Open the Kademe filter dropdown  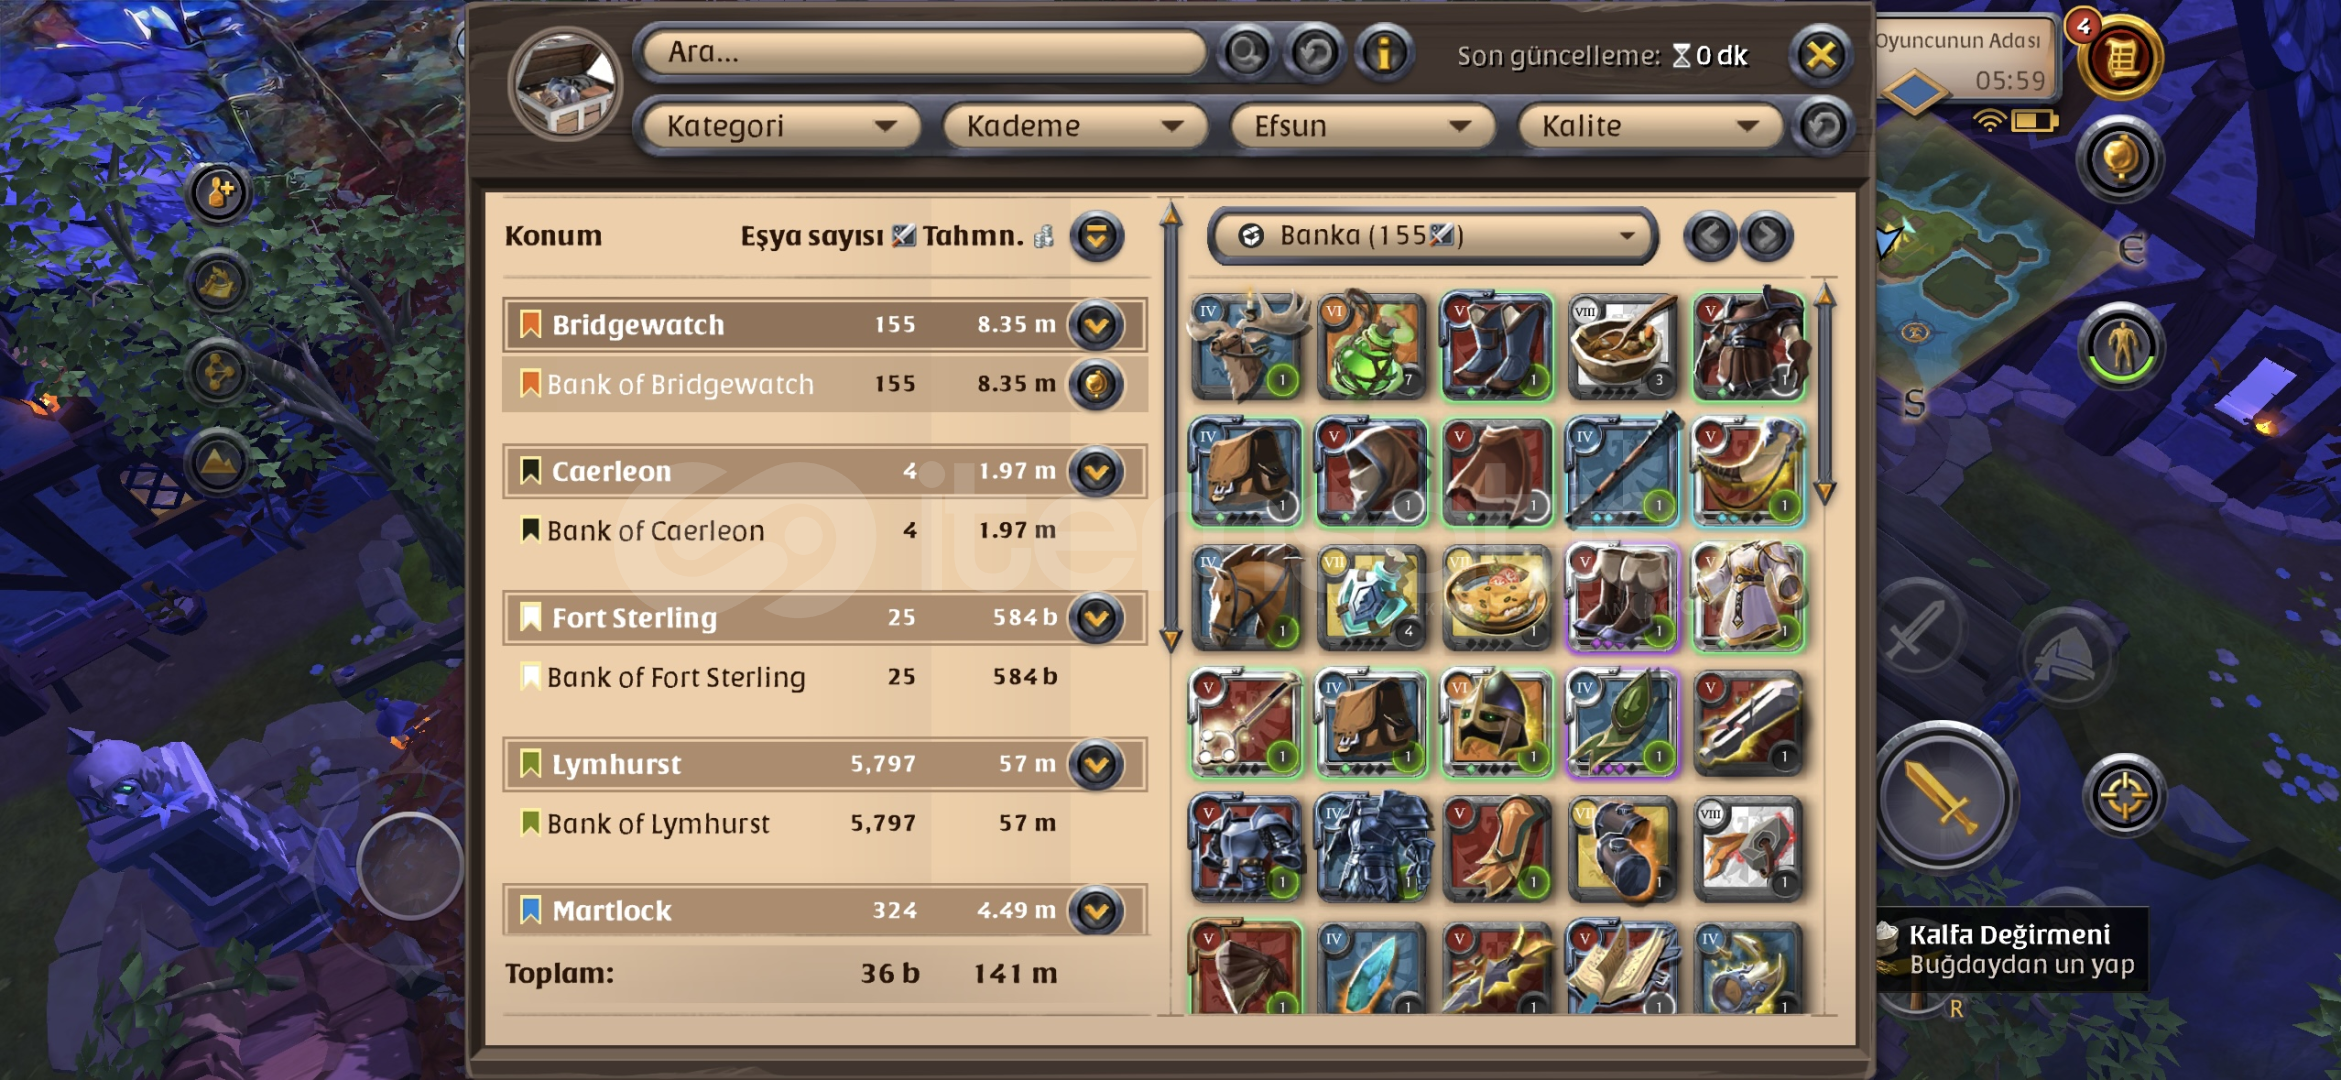point(1074,126)
